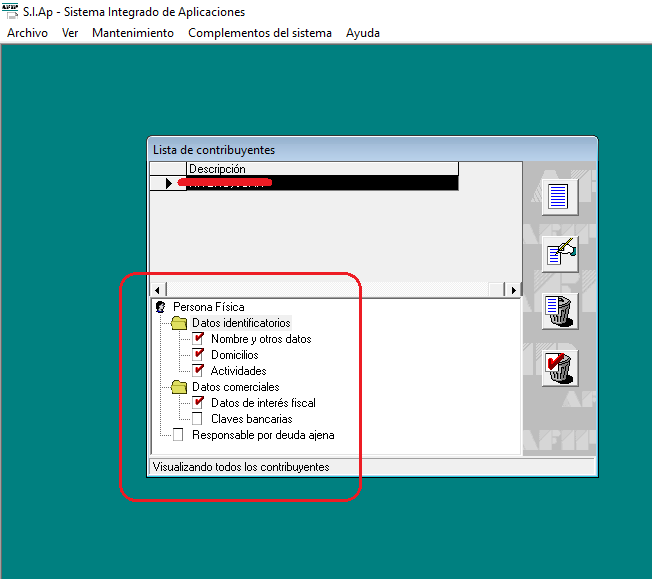The width and height of the screenshot is (652, 579).
Task: Click the new taxpayer document icon
Action: (x=557, y=194)
